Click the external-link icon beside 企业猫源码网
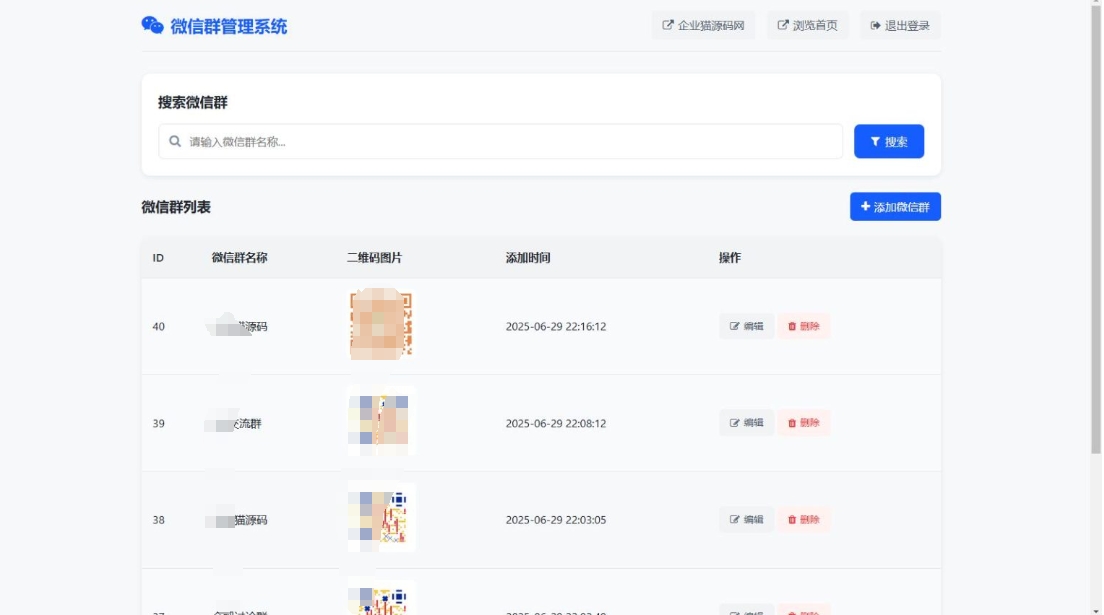The height and width of the screenshot is (615, 1104). (668, 24)
